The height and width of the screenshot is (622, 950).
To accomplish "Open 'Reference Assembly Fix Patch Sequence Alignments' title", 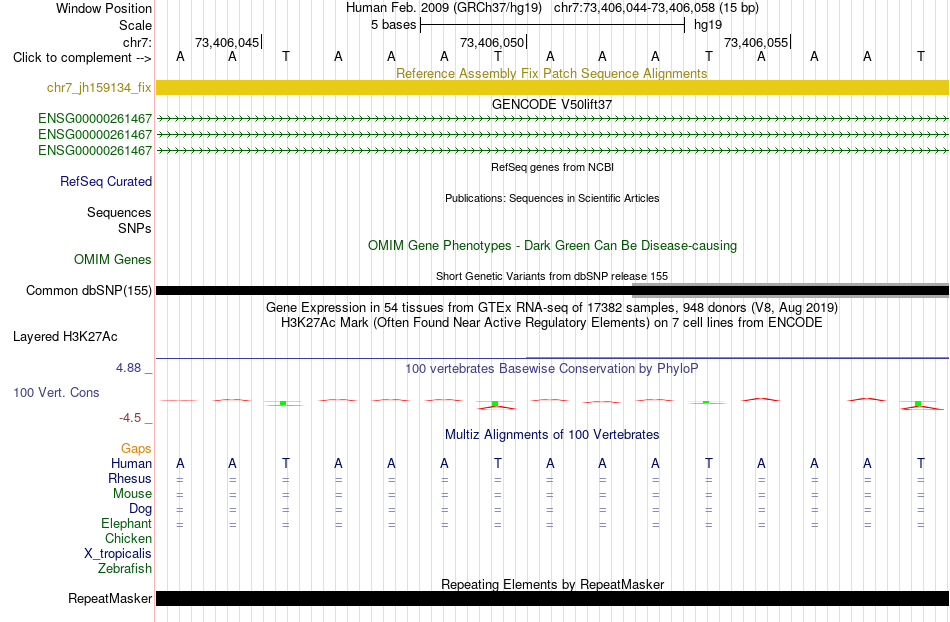I will pos(552,73).
